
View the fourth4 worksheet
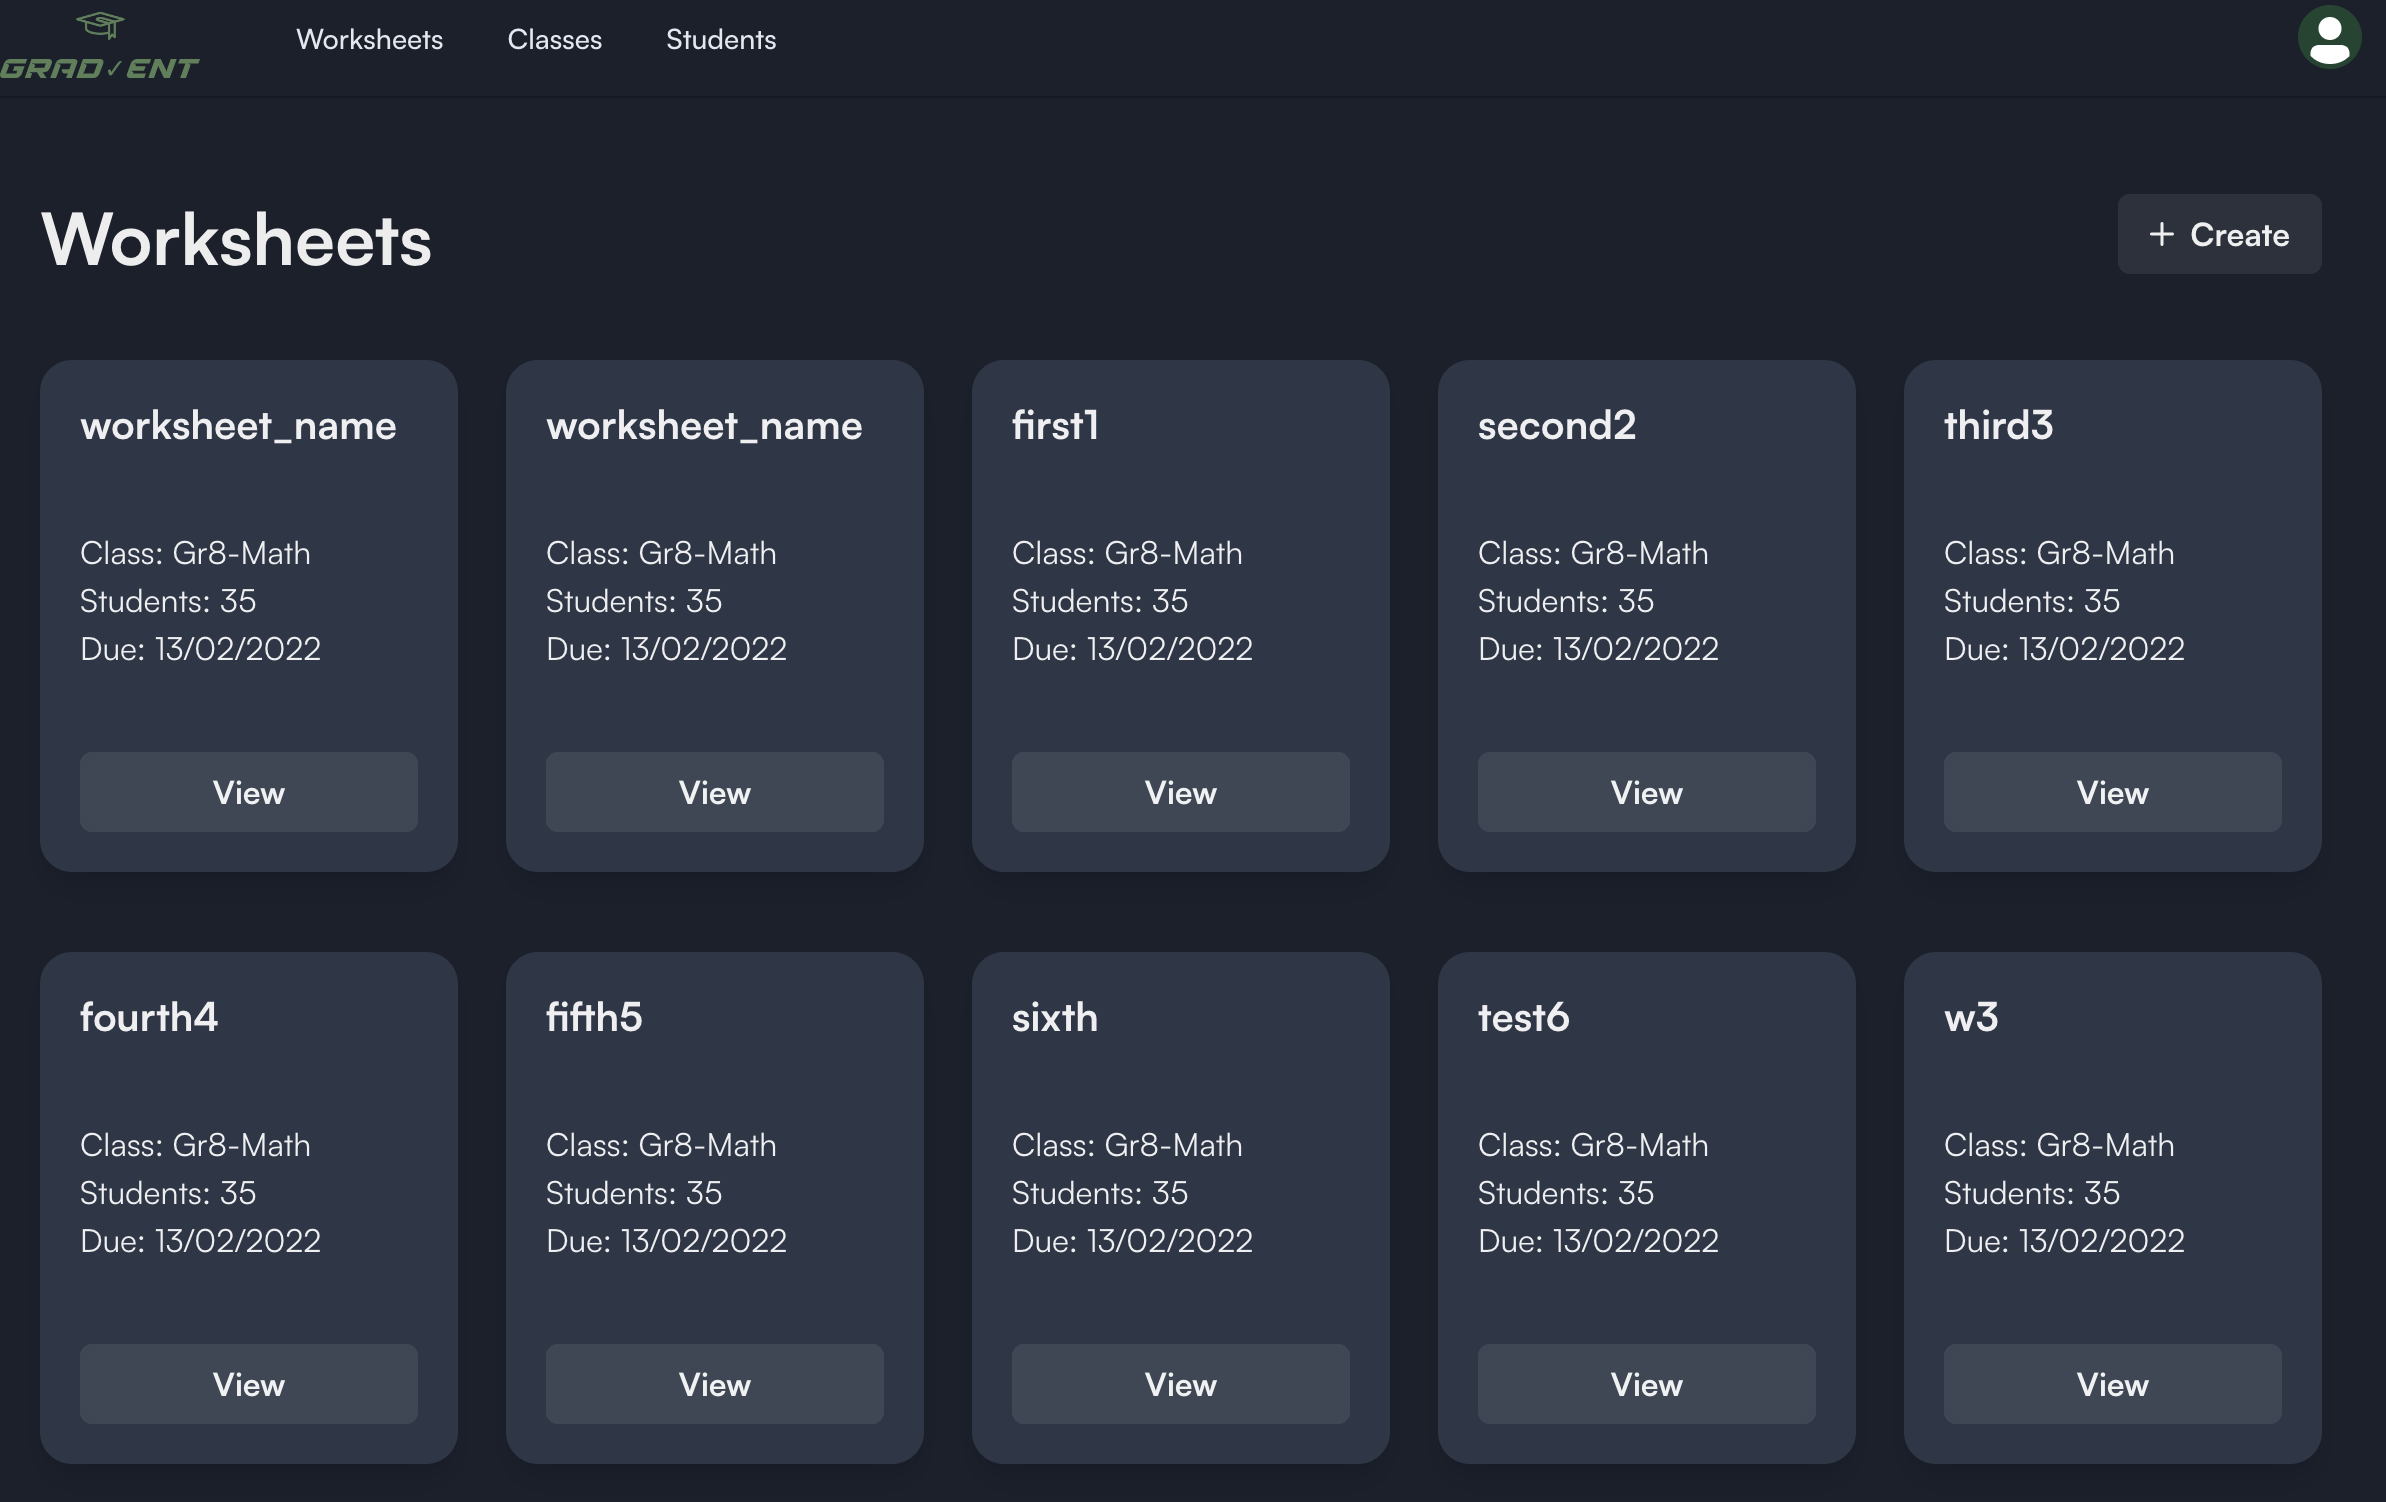tap(249, 1384)
